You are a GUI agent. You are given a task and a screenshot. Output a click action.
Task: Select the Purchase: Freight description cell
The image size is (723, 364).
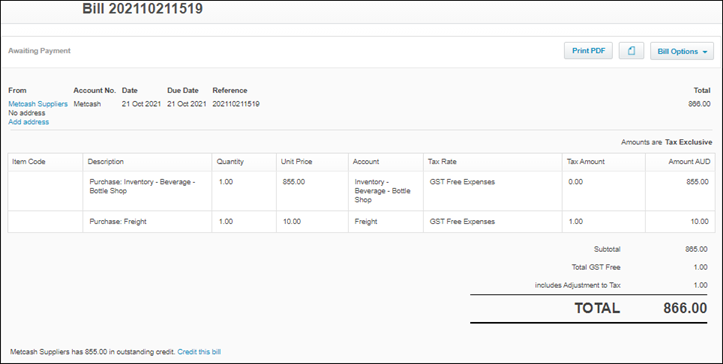pyautogui.click(x=147, y=221)
